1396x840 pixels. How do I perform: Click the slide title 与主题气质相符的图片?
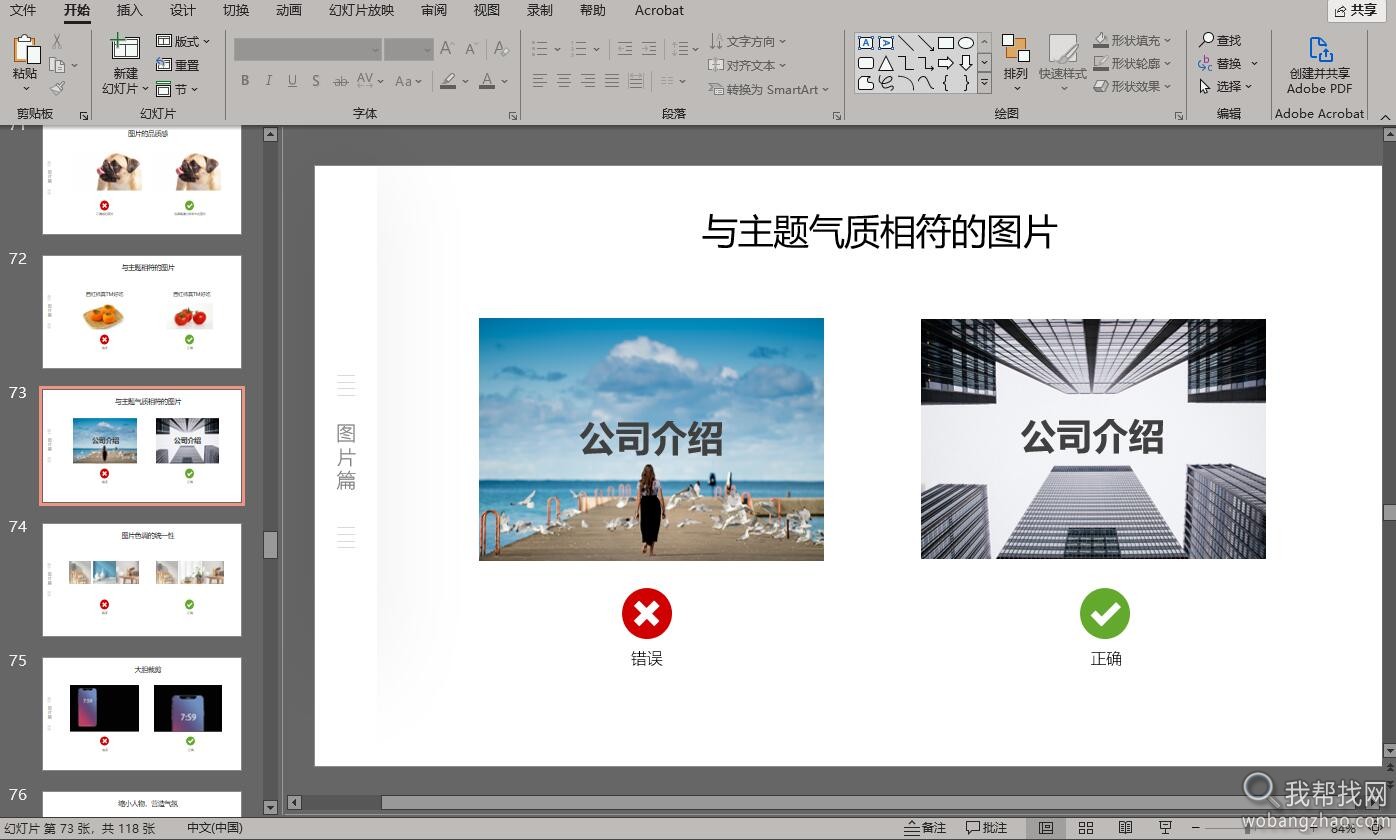(x=880, y=232)
